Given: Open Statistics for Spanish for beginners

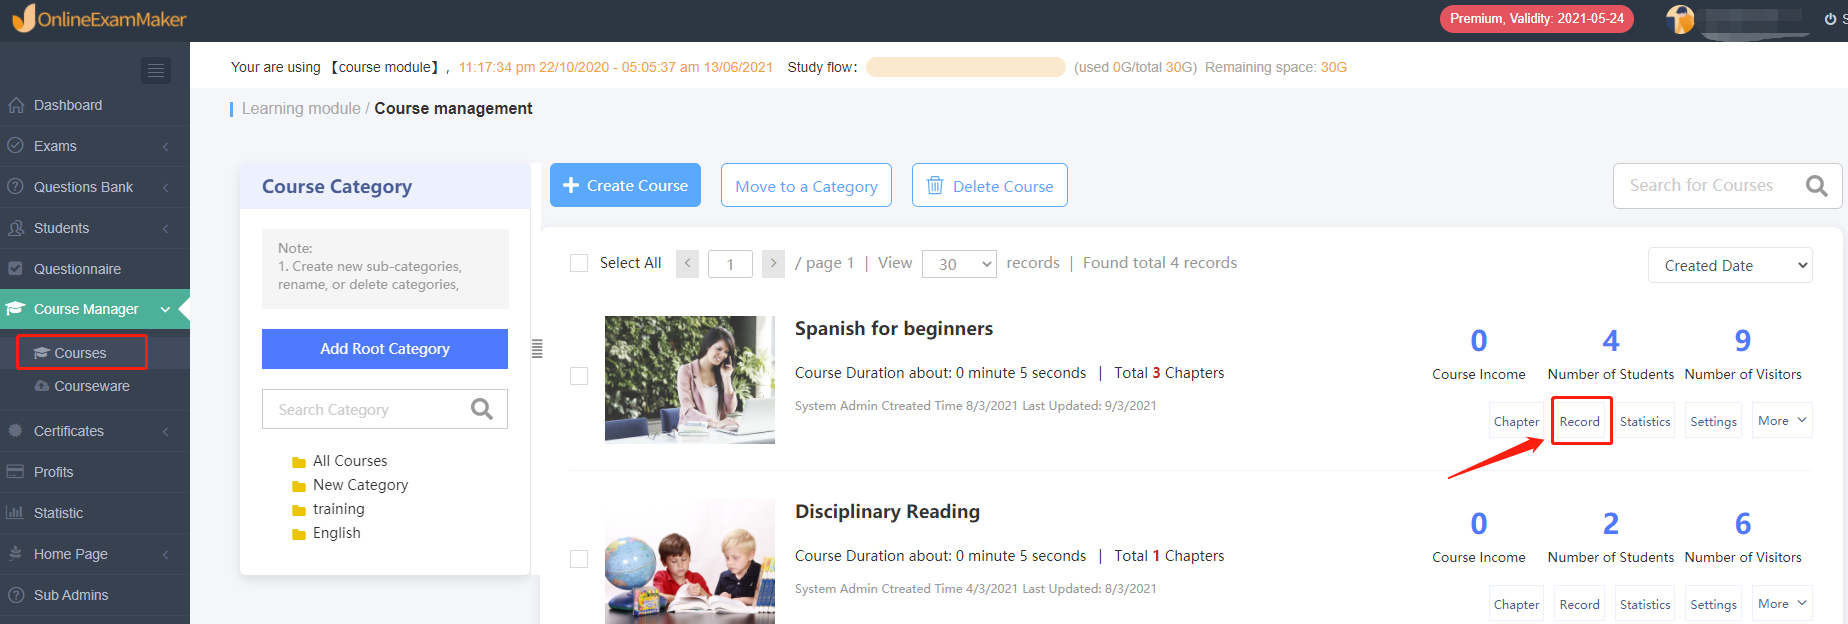Looking at the screenshot, I should [1645, 421].
